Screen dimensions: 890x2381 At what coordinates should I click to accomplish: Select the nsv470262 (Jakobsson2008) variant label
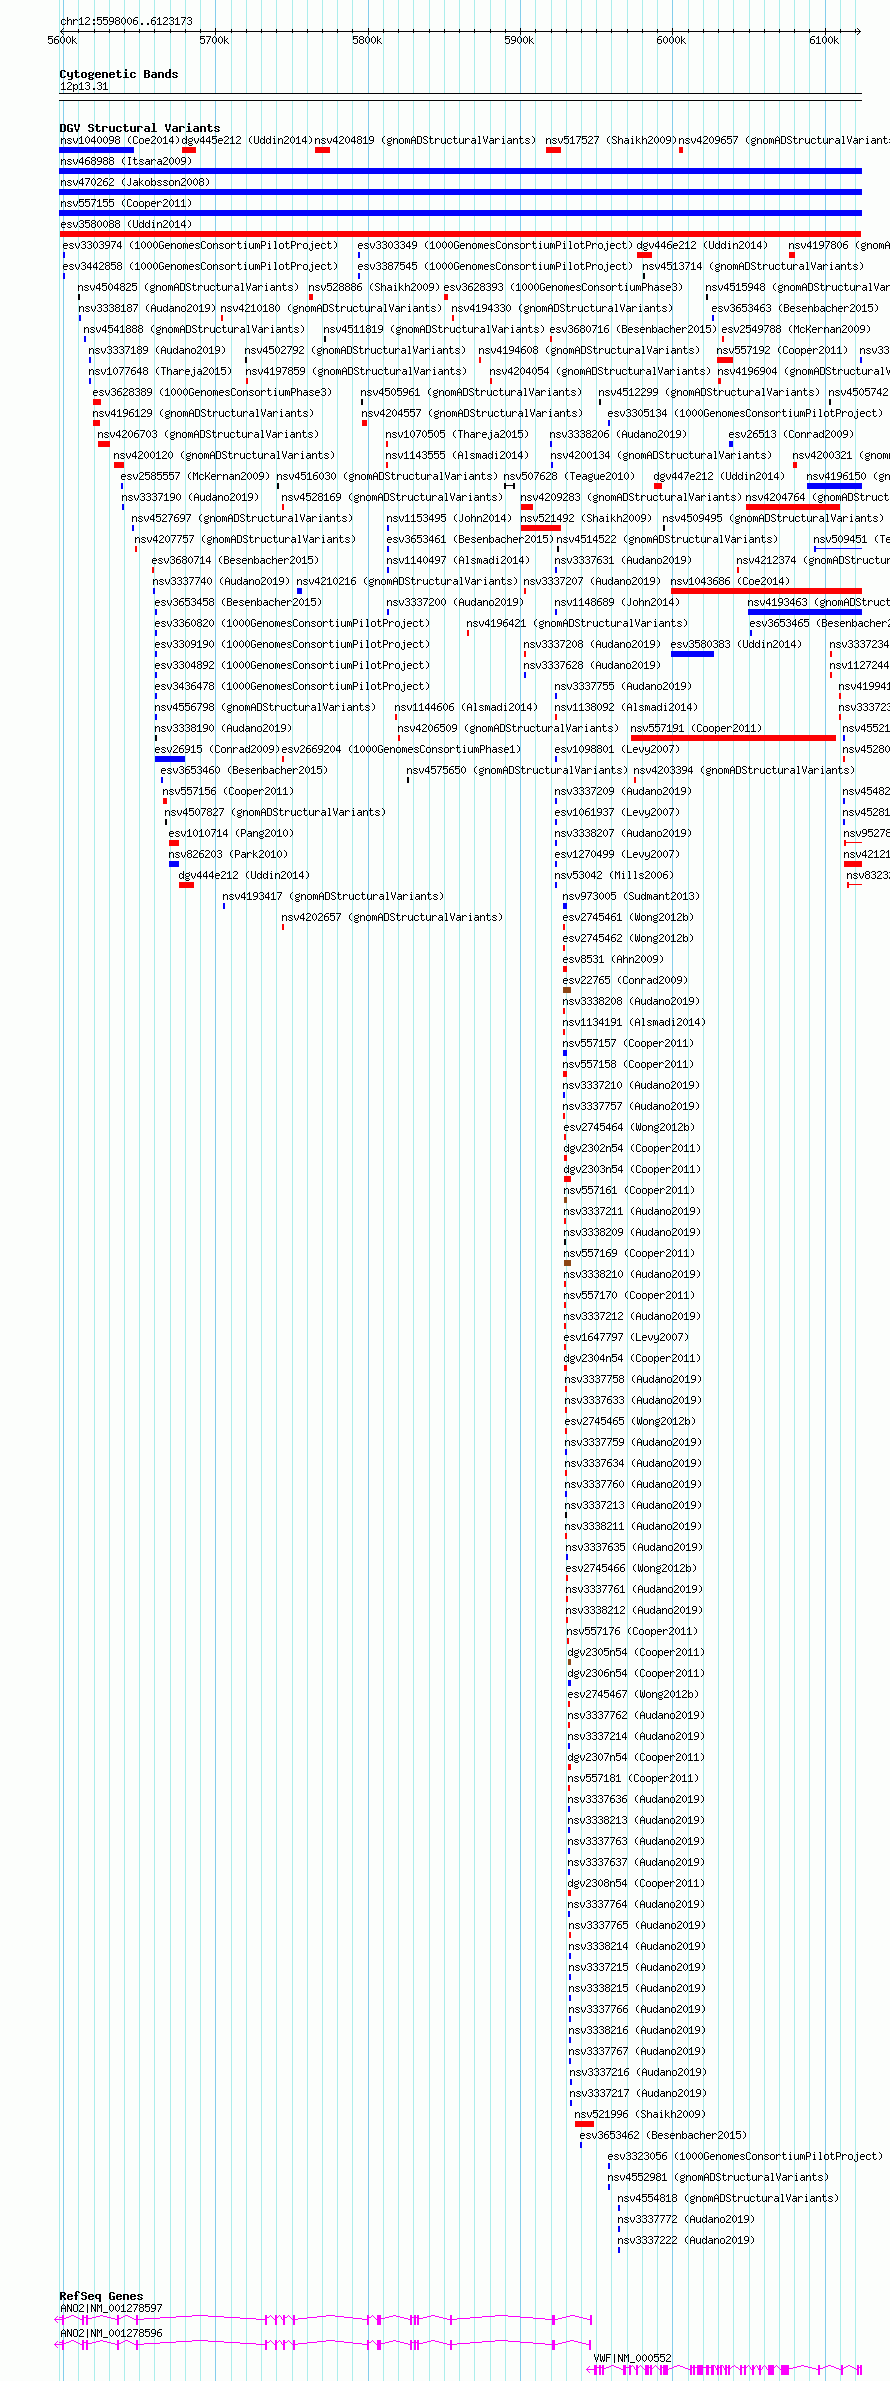coord(135,182)
